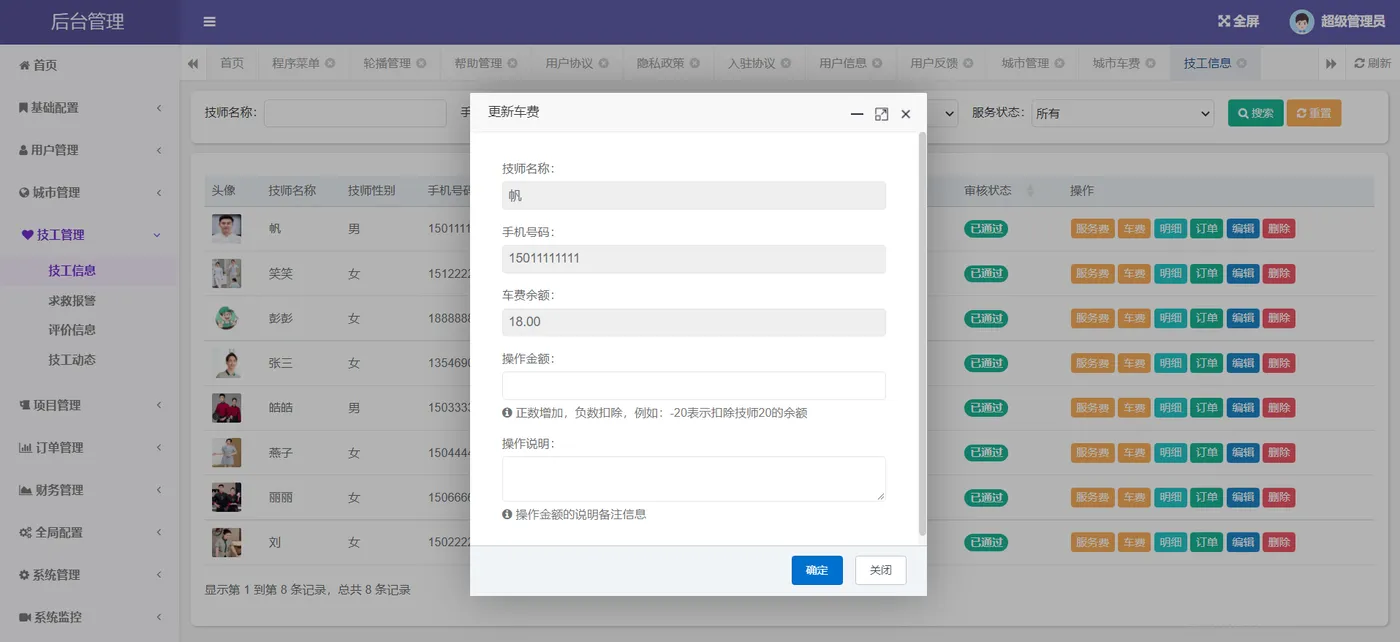Click the orange 车费 button on the first row

tap(1133, 228)
